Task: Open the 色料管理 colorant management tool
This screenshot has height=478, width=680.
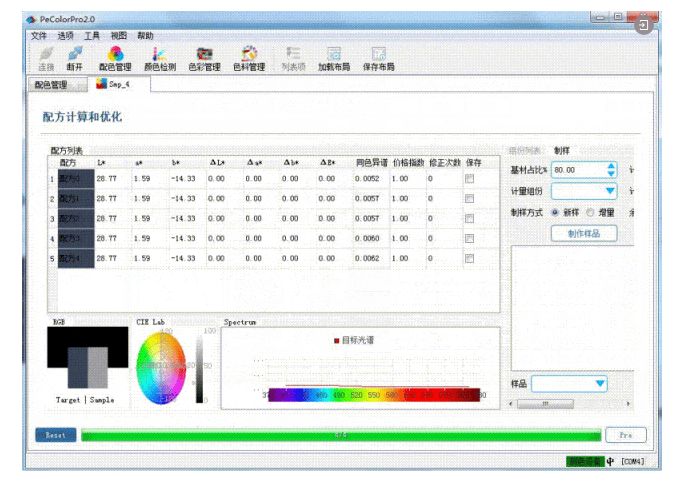Action: click(x=249, y=58)
